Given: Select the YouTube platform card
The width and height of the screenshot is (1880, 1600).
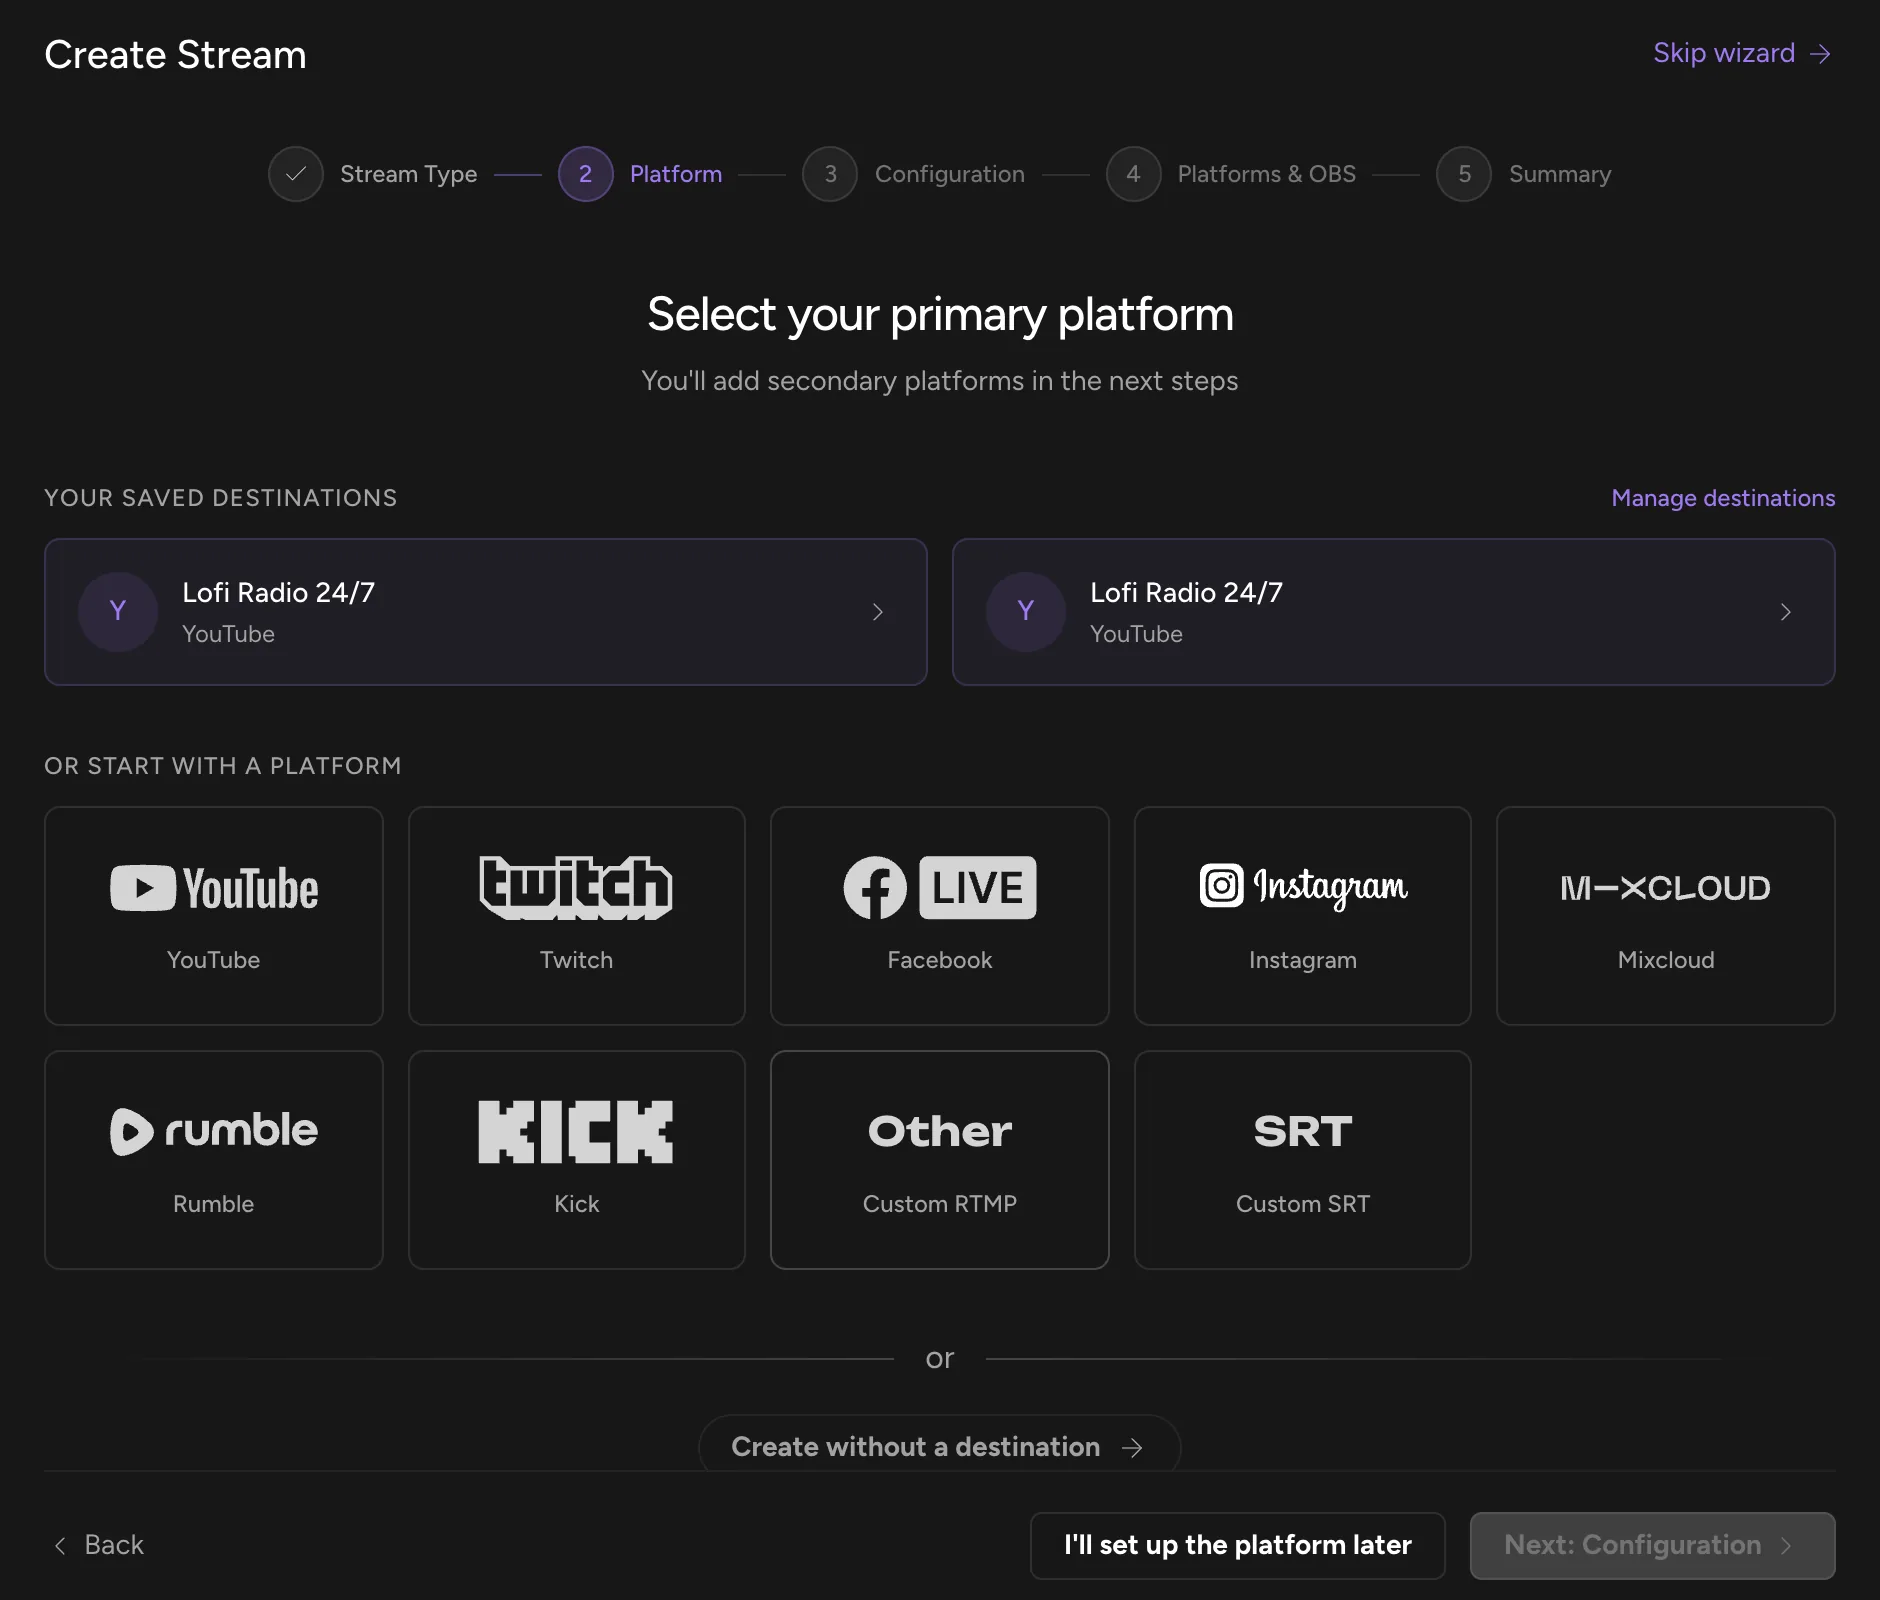Looking at the screenshot, I should (213, 916).
